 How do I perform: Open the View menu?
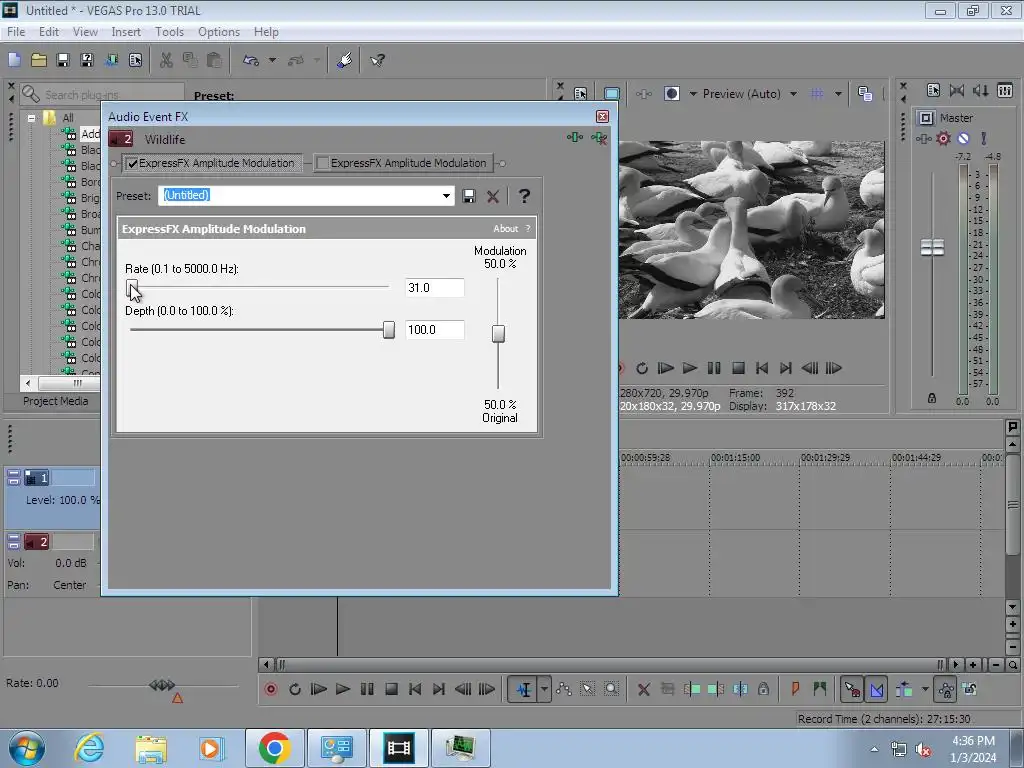[85, 31]
